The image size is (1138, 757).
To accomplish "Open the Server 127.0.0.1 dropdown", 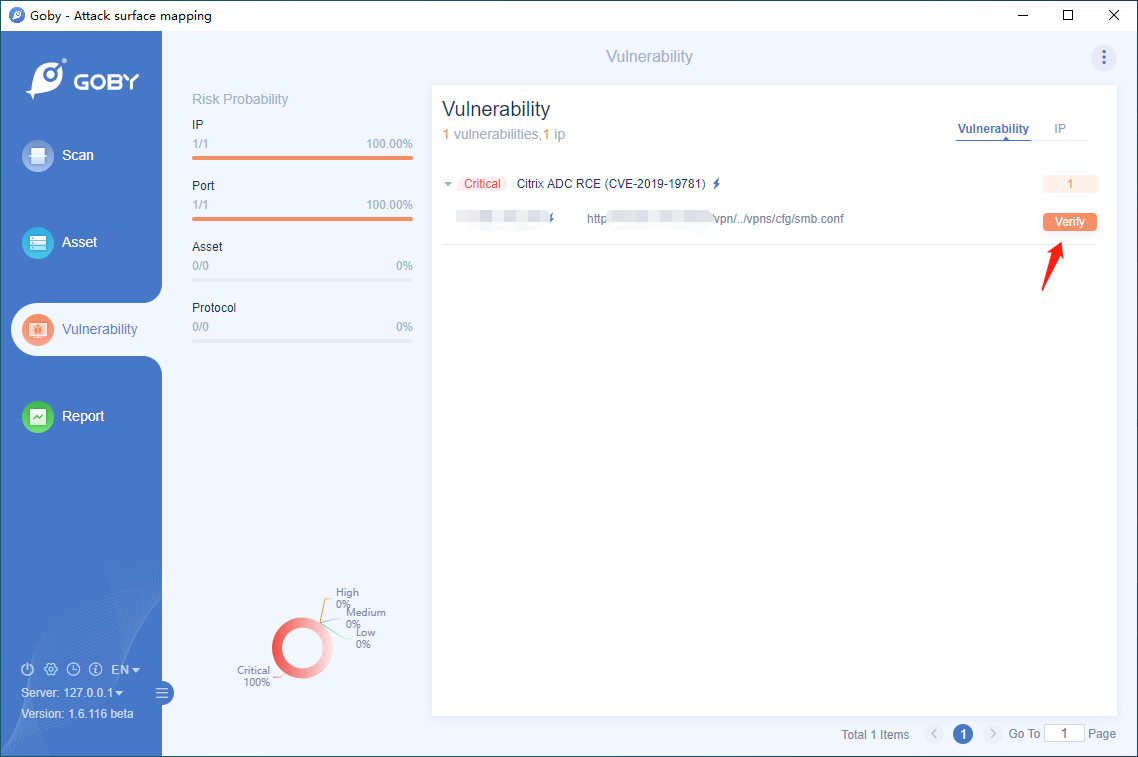I will click(72, 692).
